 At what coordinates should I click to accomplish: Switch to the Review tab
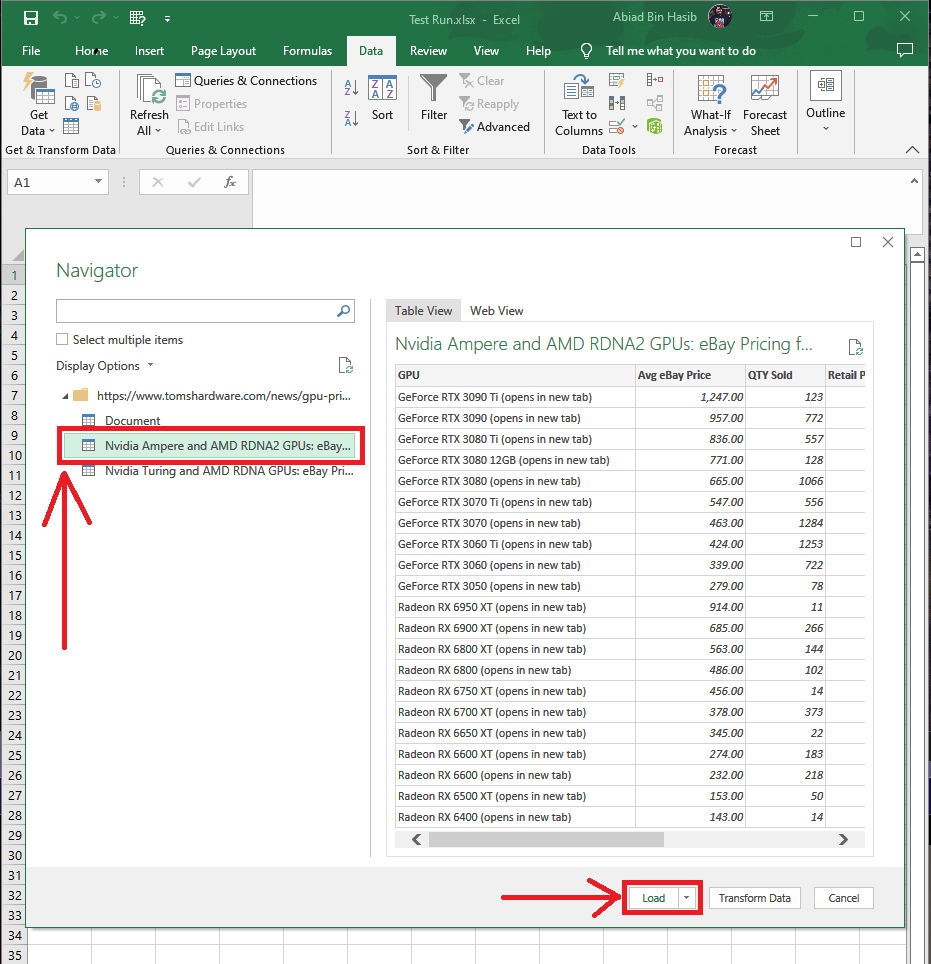coord(429,51)
